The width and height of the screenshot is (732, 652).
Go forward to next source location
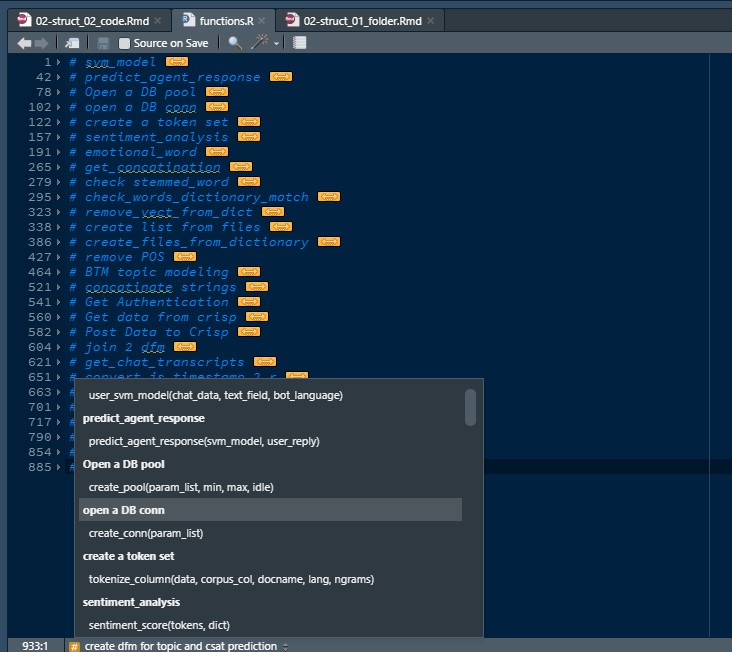(x=42, y=43)
